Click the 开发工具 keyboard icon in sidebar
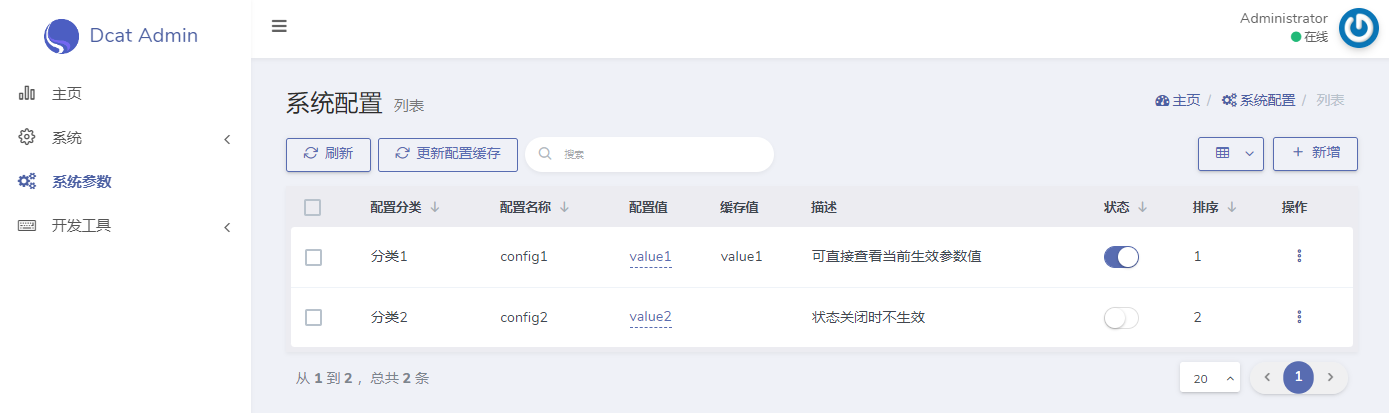The image size is (1389, 413). click(28, 225)
